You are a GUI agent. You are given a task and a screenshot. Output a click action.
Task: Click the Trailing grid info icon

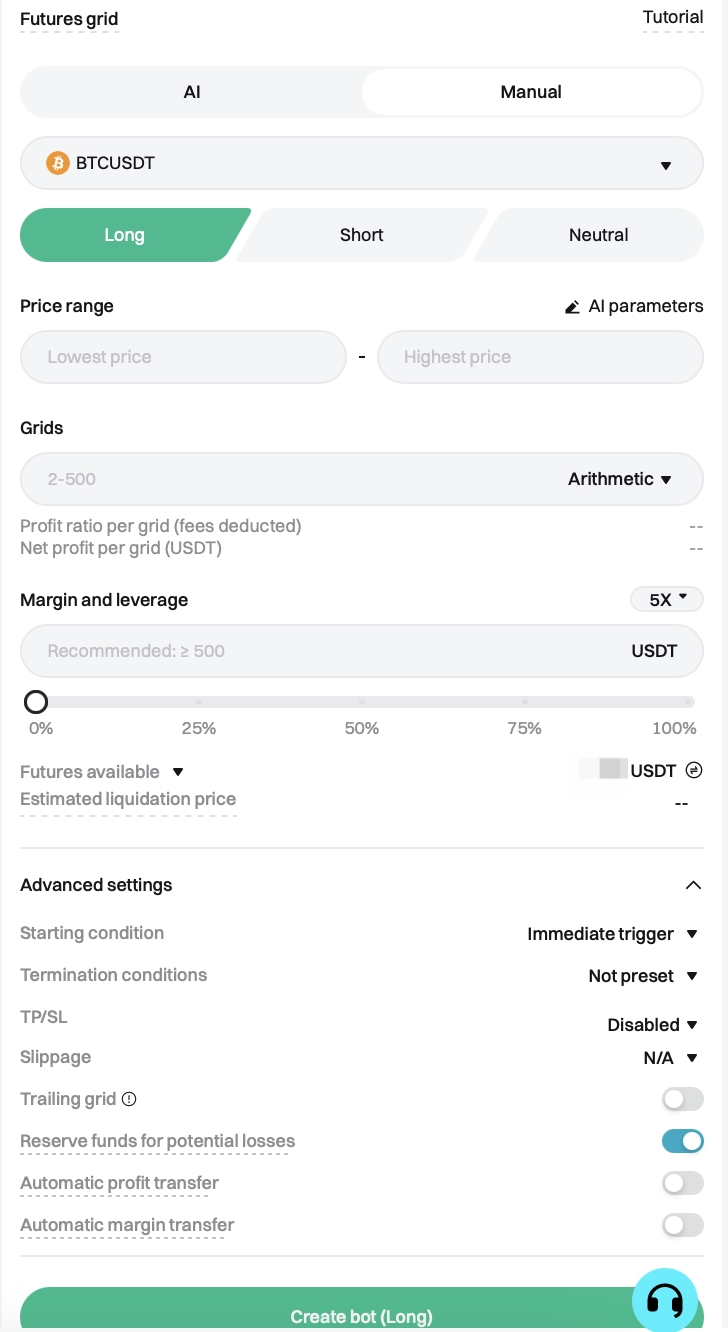[129, 1099]
